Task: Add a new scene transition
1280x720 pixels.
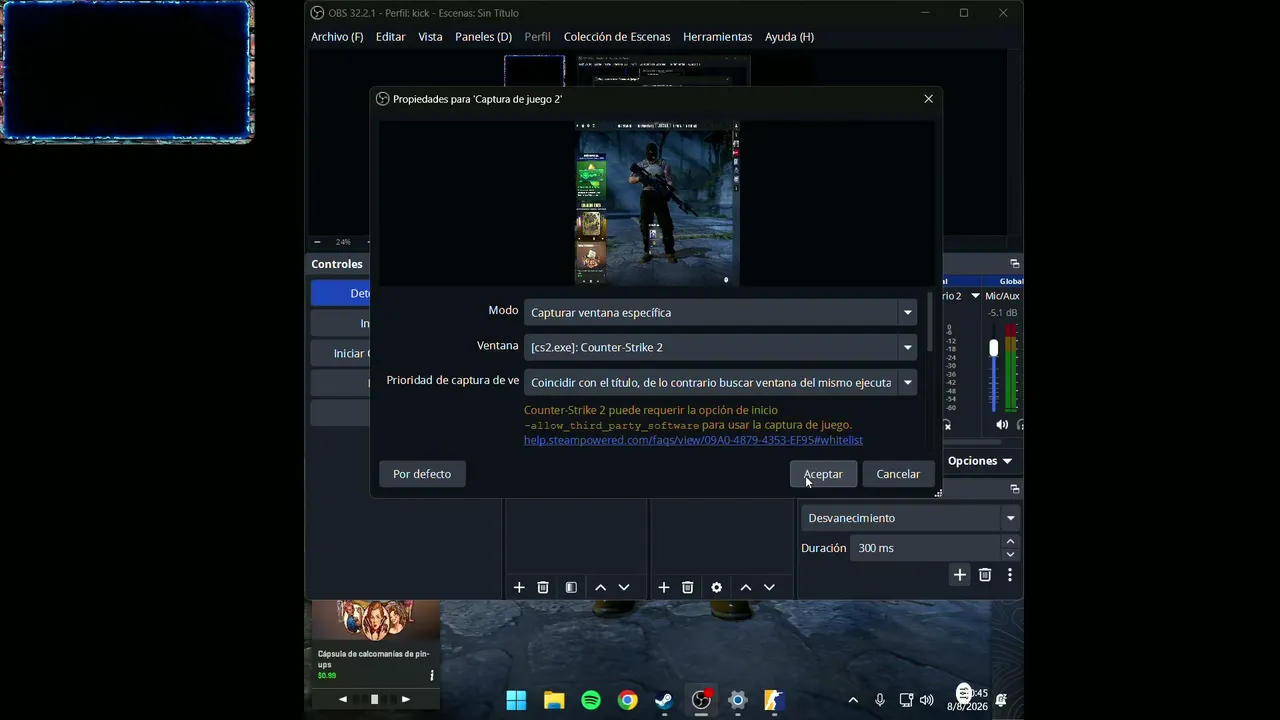Action: click(959, 574)
